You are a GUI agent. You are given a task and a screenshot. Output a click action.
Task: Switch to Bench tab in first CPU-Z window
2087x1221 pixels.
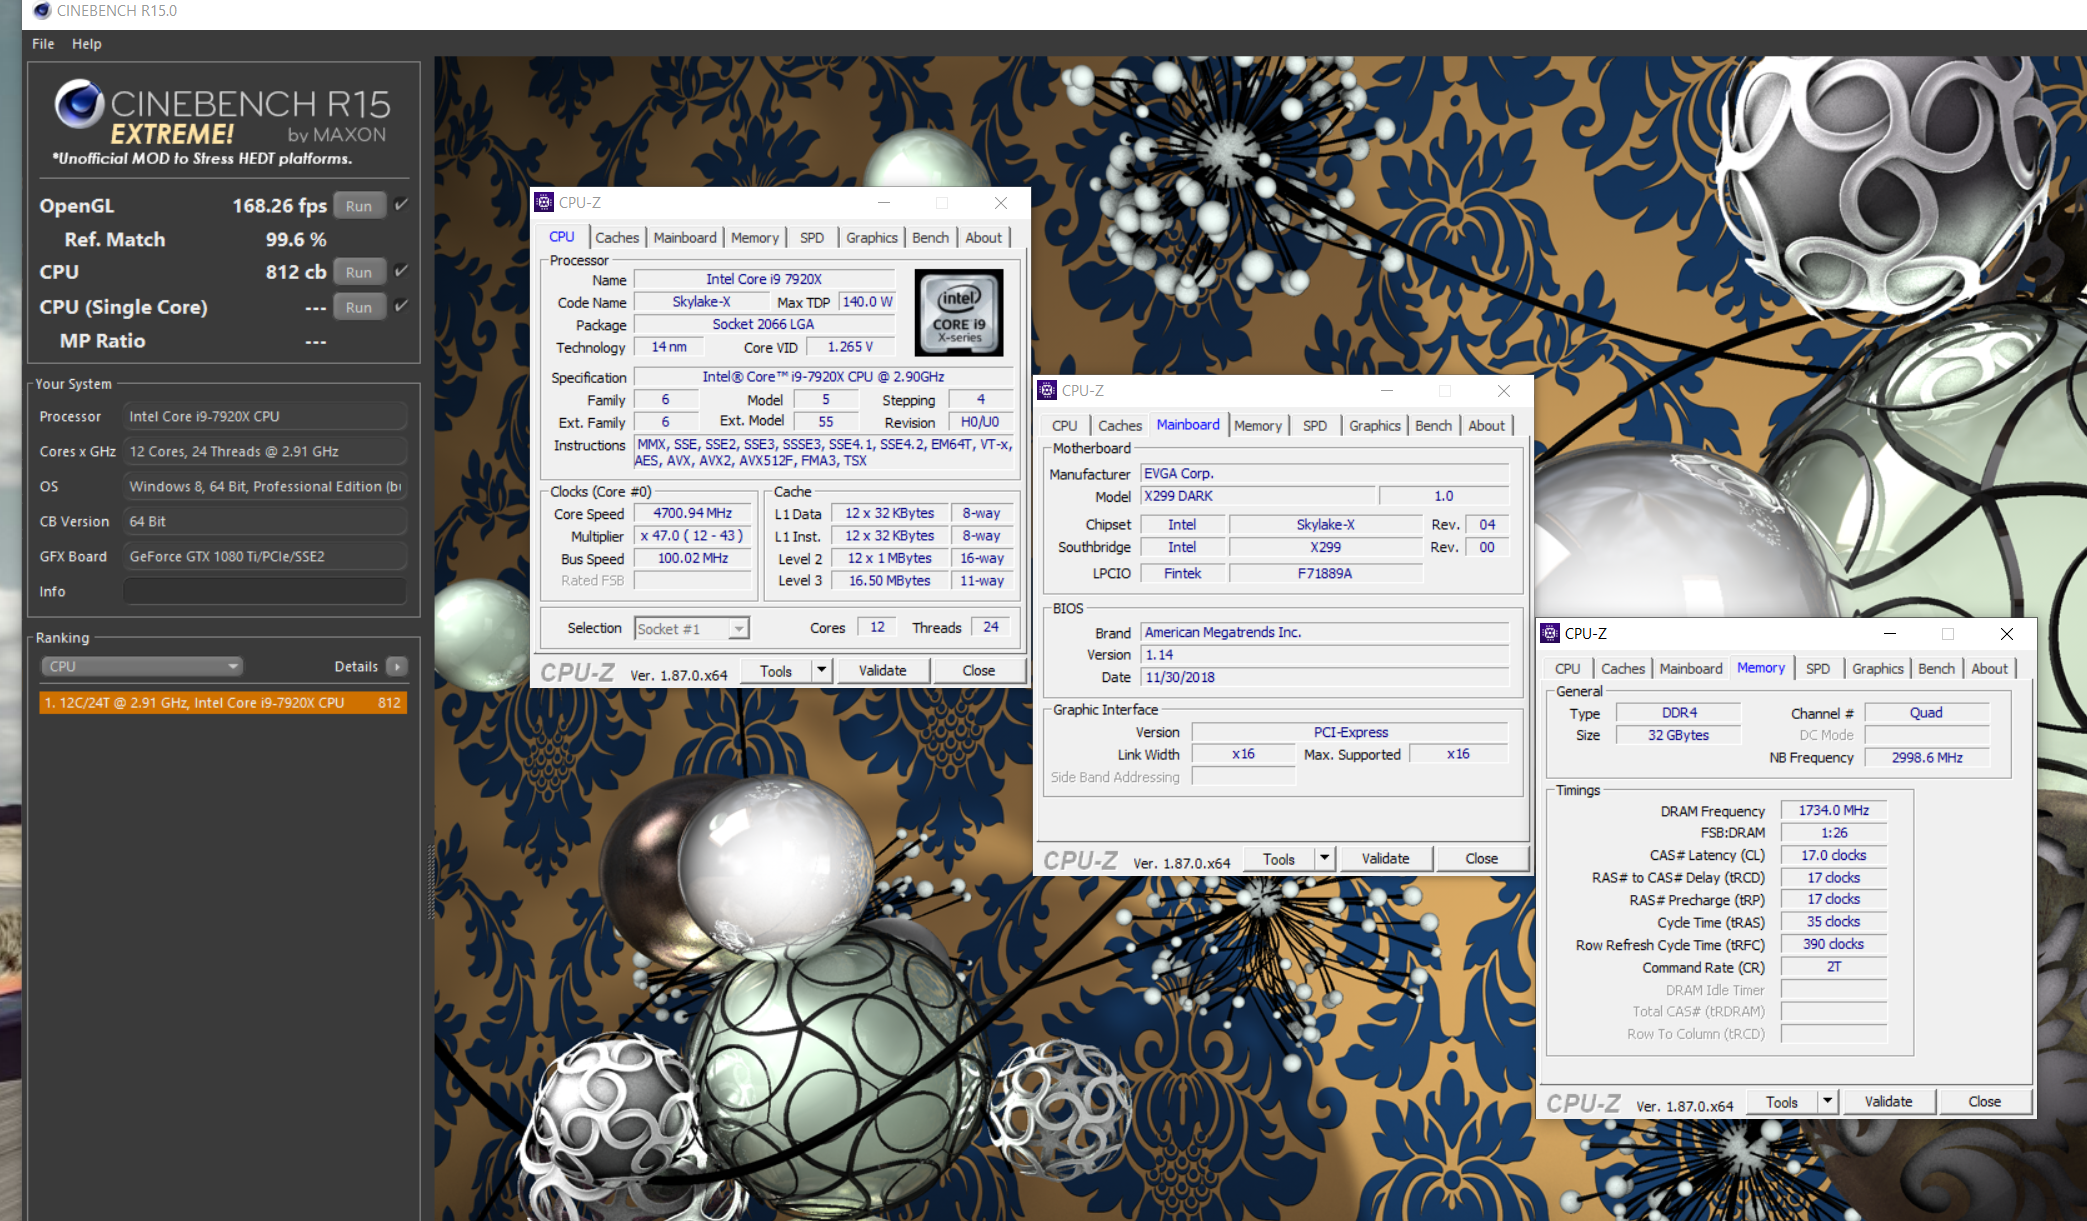(x=930, y=238)
